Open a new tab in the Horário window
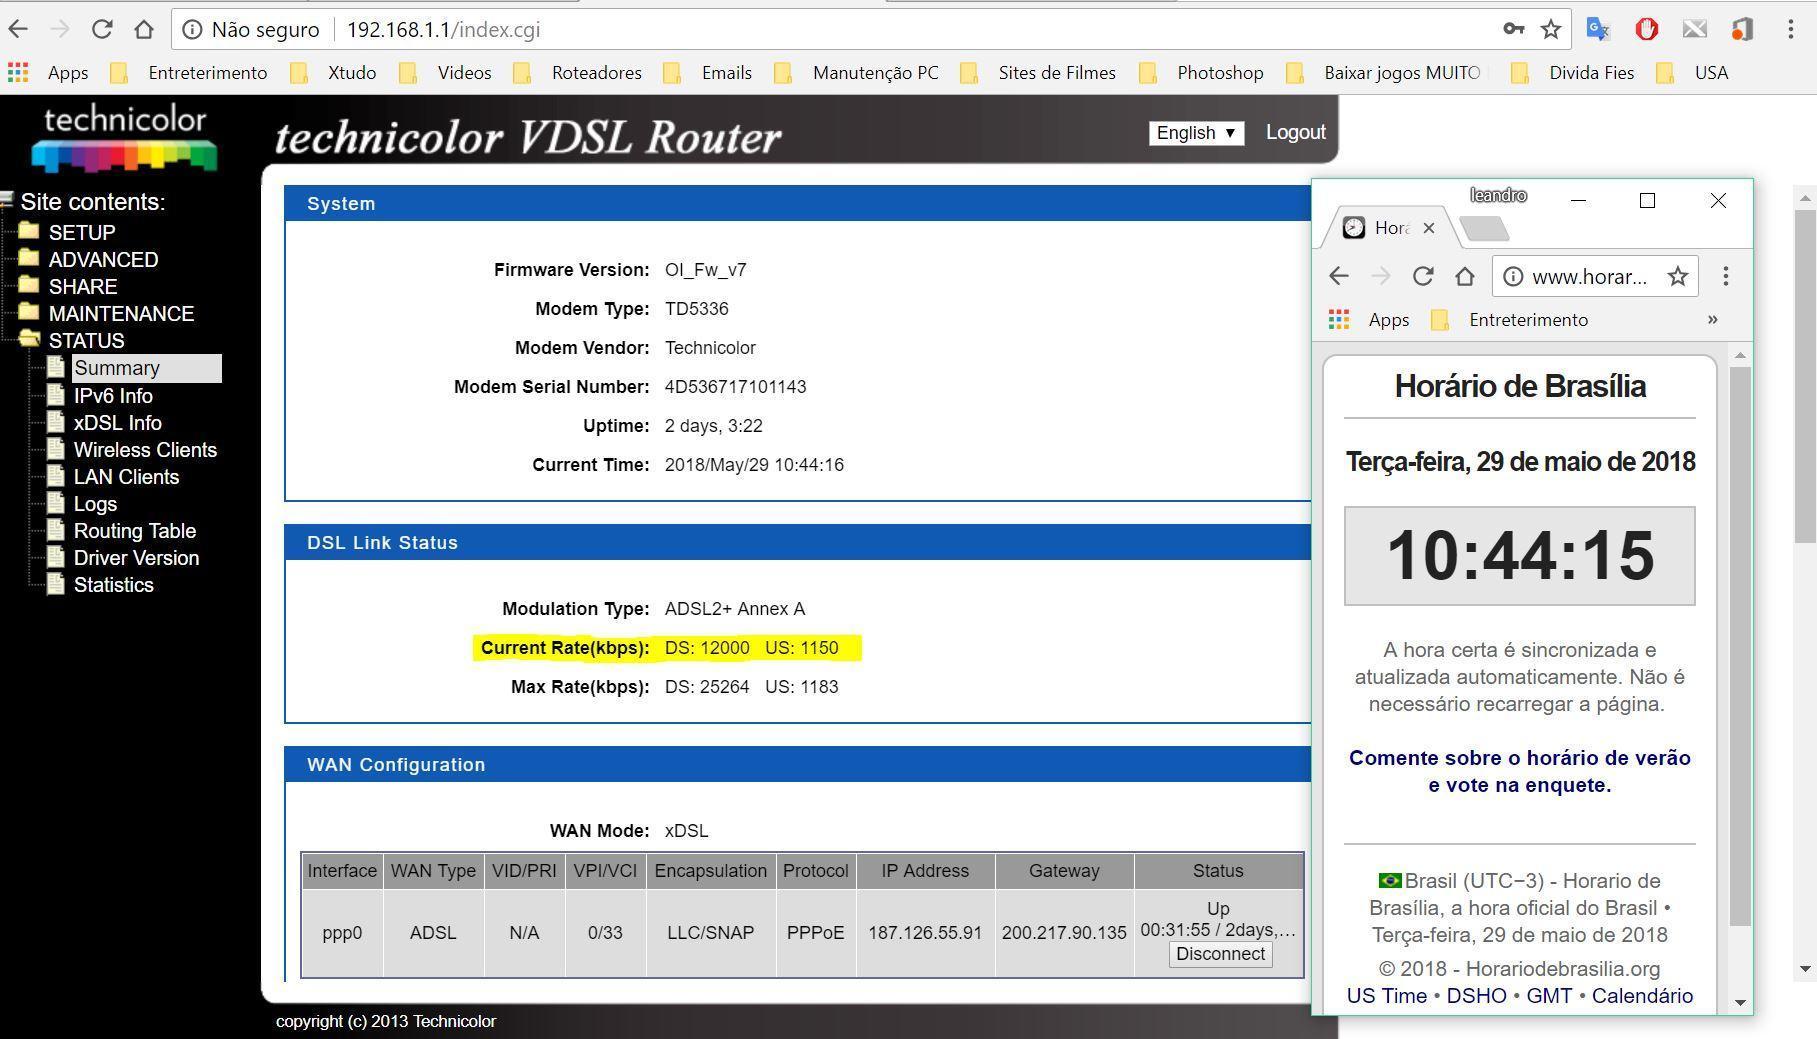 click(1484, 229)
